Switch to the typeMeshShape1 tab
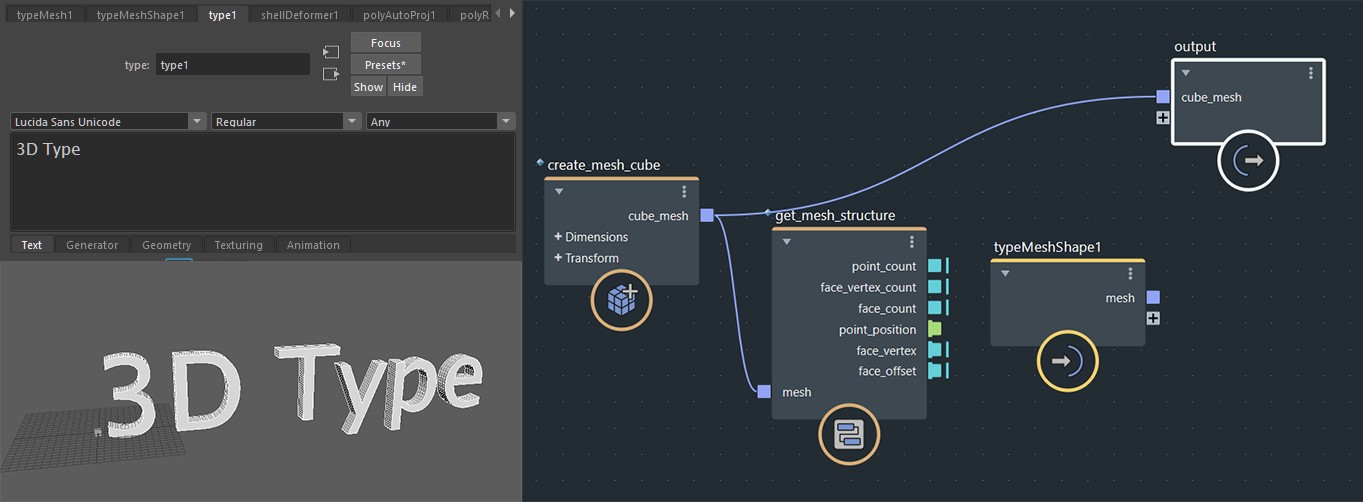 (141, 15)
